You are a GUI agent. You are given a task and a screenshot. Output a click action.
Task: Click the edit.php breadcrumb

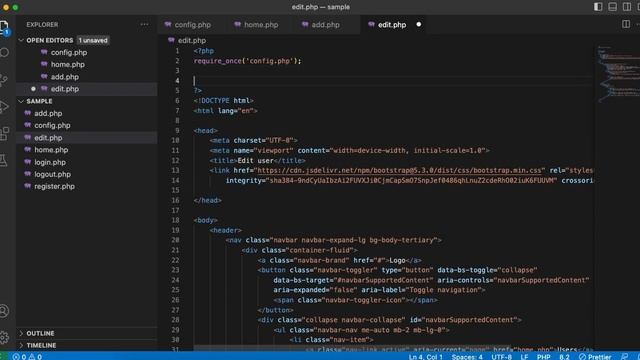191,40
